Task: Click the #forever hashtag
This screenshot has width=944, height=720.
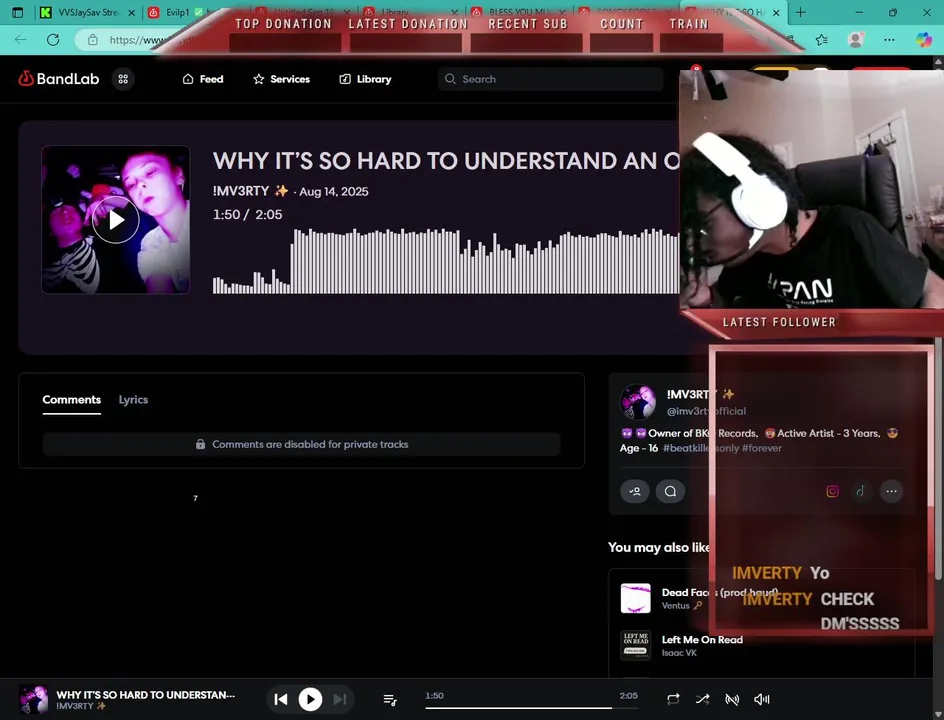Action: [x=762, y=448]
